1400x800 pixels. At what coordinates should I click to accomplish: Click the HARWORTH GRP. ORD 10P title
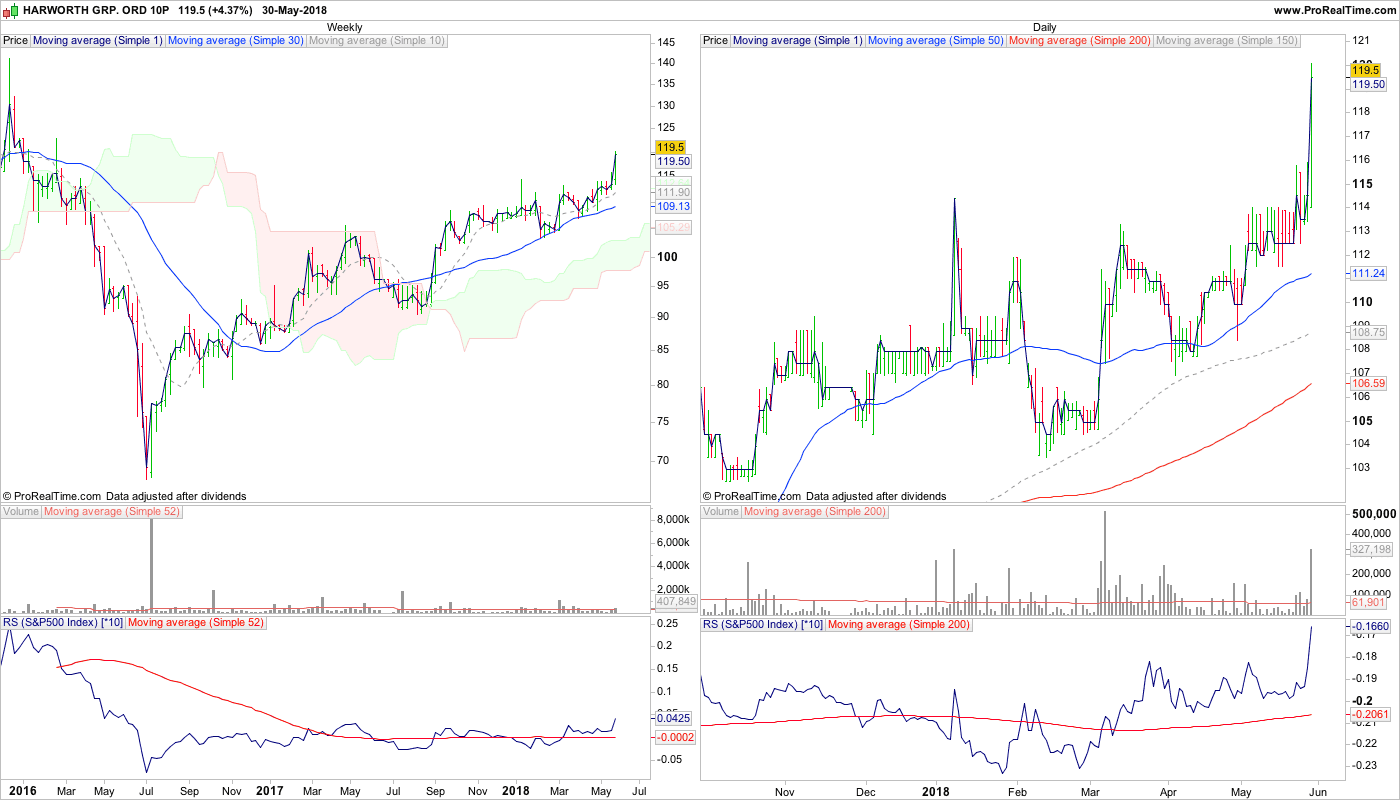(95, 10)
